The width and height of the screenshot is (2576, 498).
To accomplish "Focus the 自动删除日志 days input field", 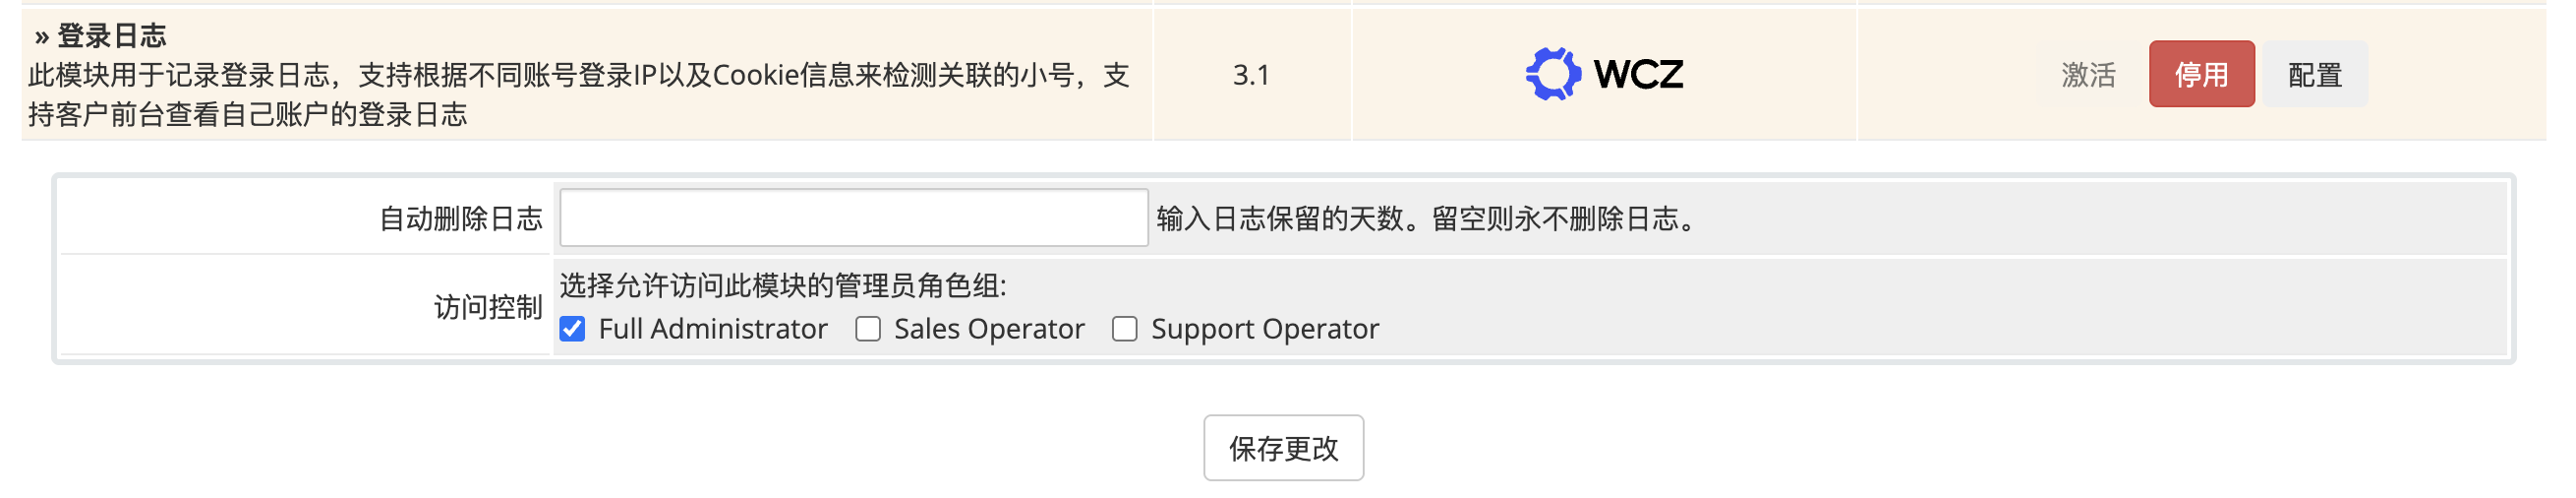I will tap(853, 218).
